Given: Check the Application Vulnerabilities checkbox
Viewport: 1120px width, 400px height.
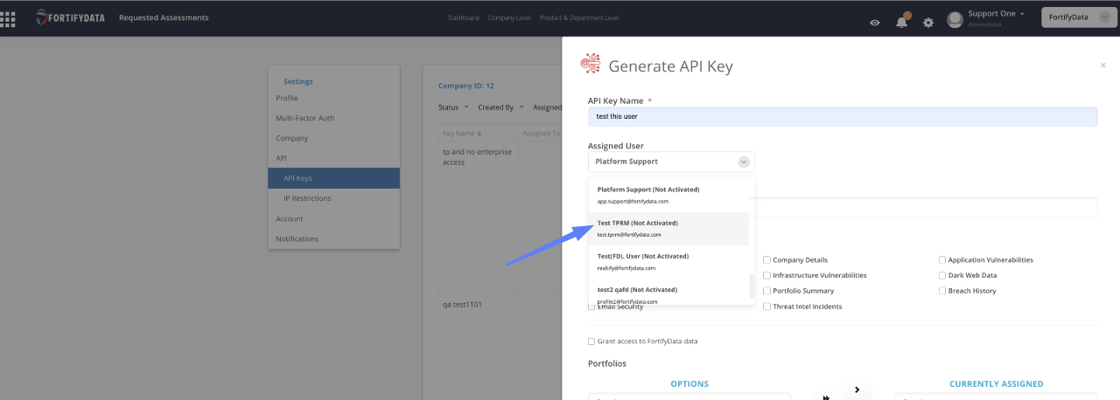Looking at the screenshot, I should (x=942, y=260).
